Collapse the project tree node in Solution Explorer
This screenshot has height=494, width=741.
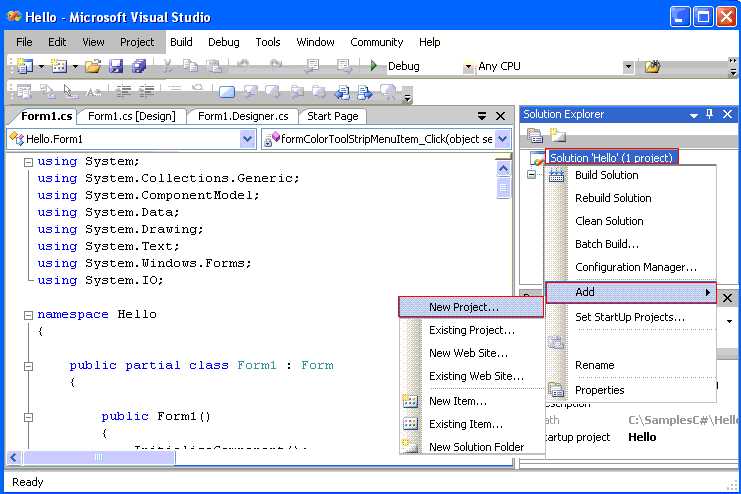tap(532, 175)
